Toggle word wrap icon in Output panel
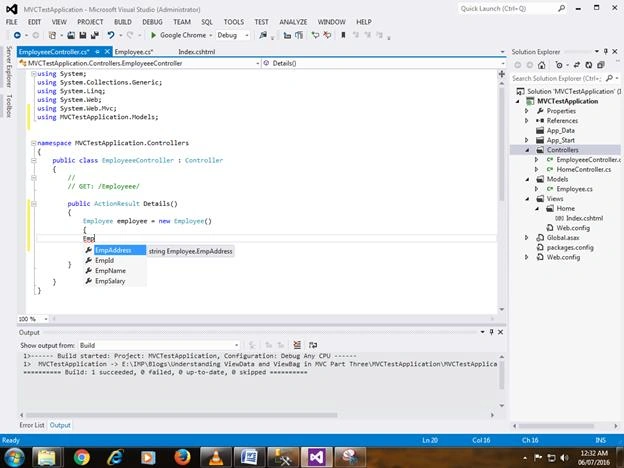Image resolution: width=624 pixels, height=468 pixels. click(x=313, y=345)
